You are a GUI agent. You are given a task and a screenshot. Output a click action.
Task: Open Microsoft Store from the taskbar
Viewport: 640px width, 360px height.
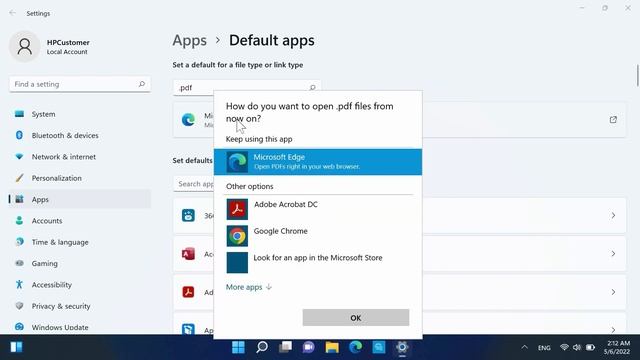point(379,347)
